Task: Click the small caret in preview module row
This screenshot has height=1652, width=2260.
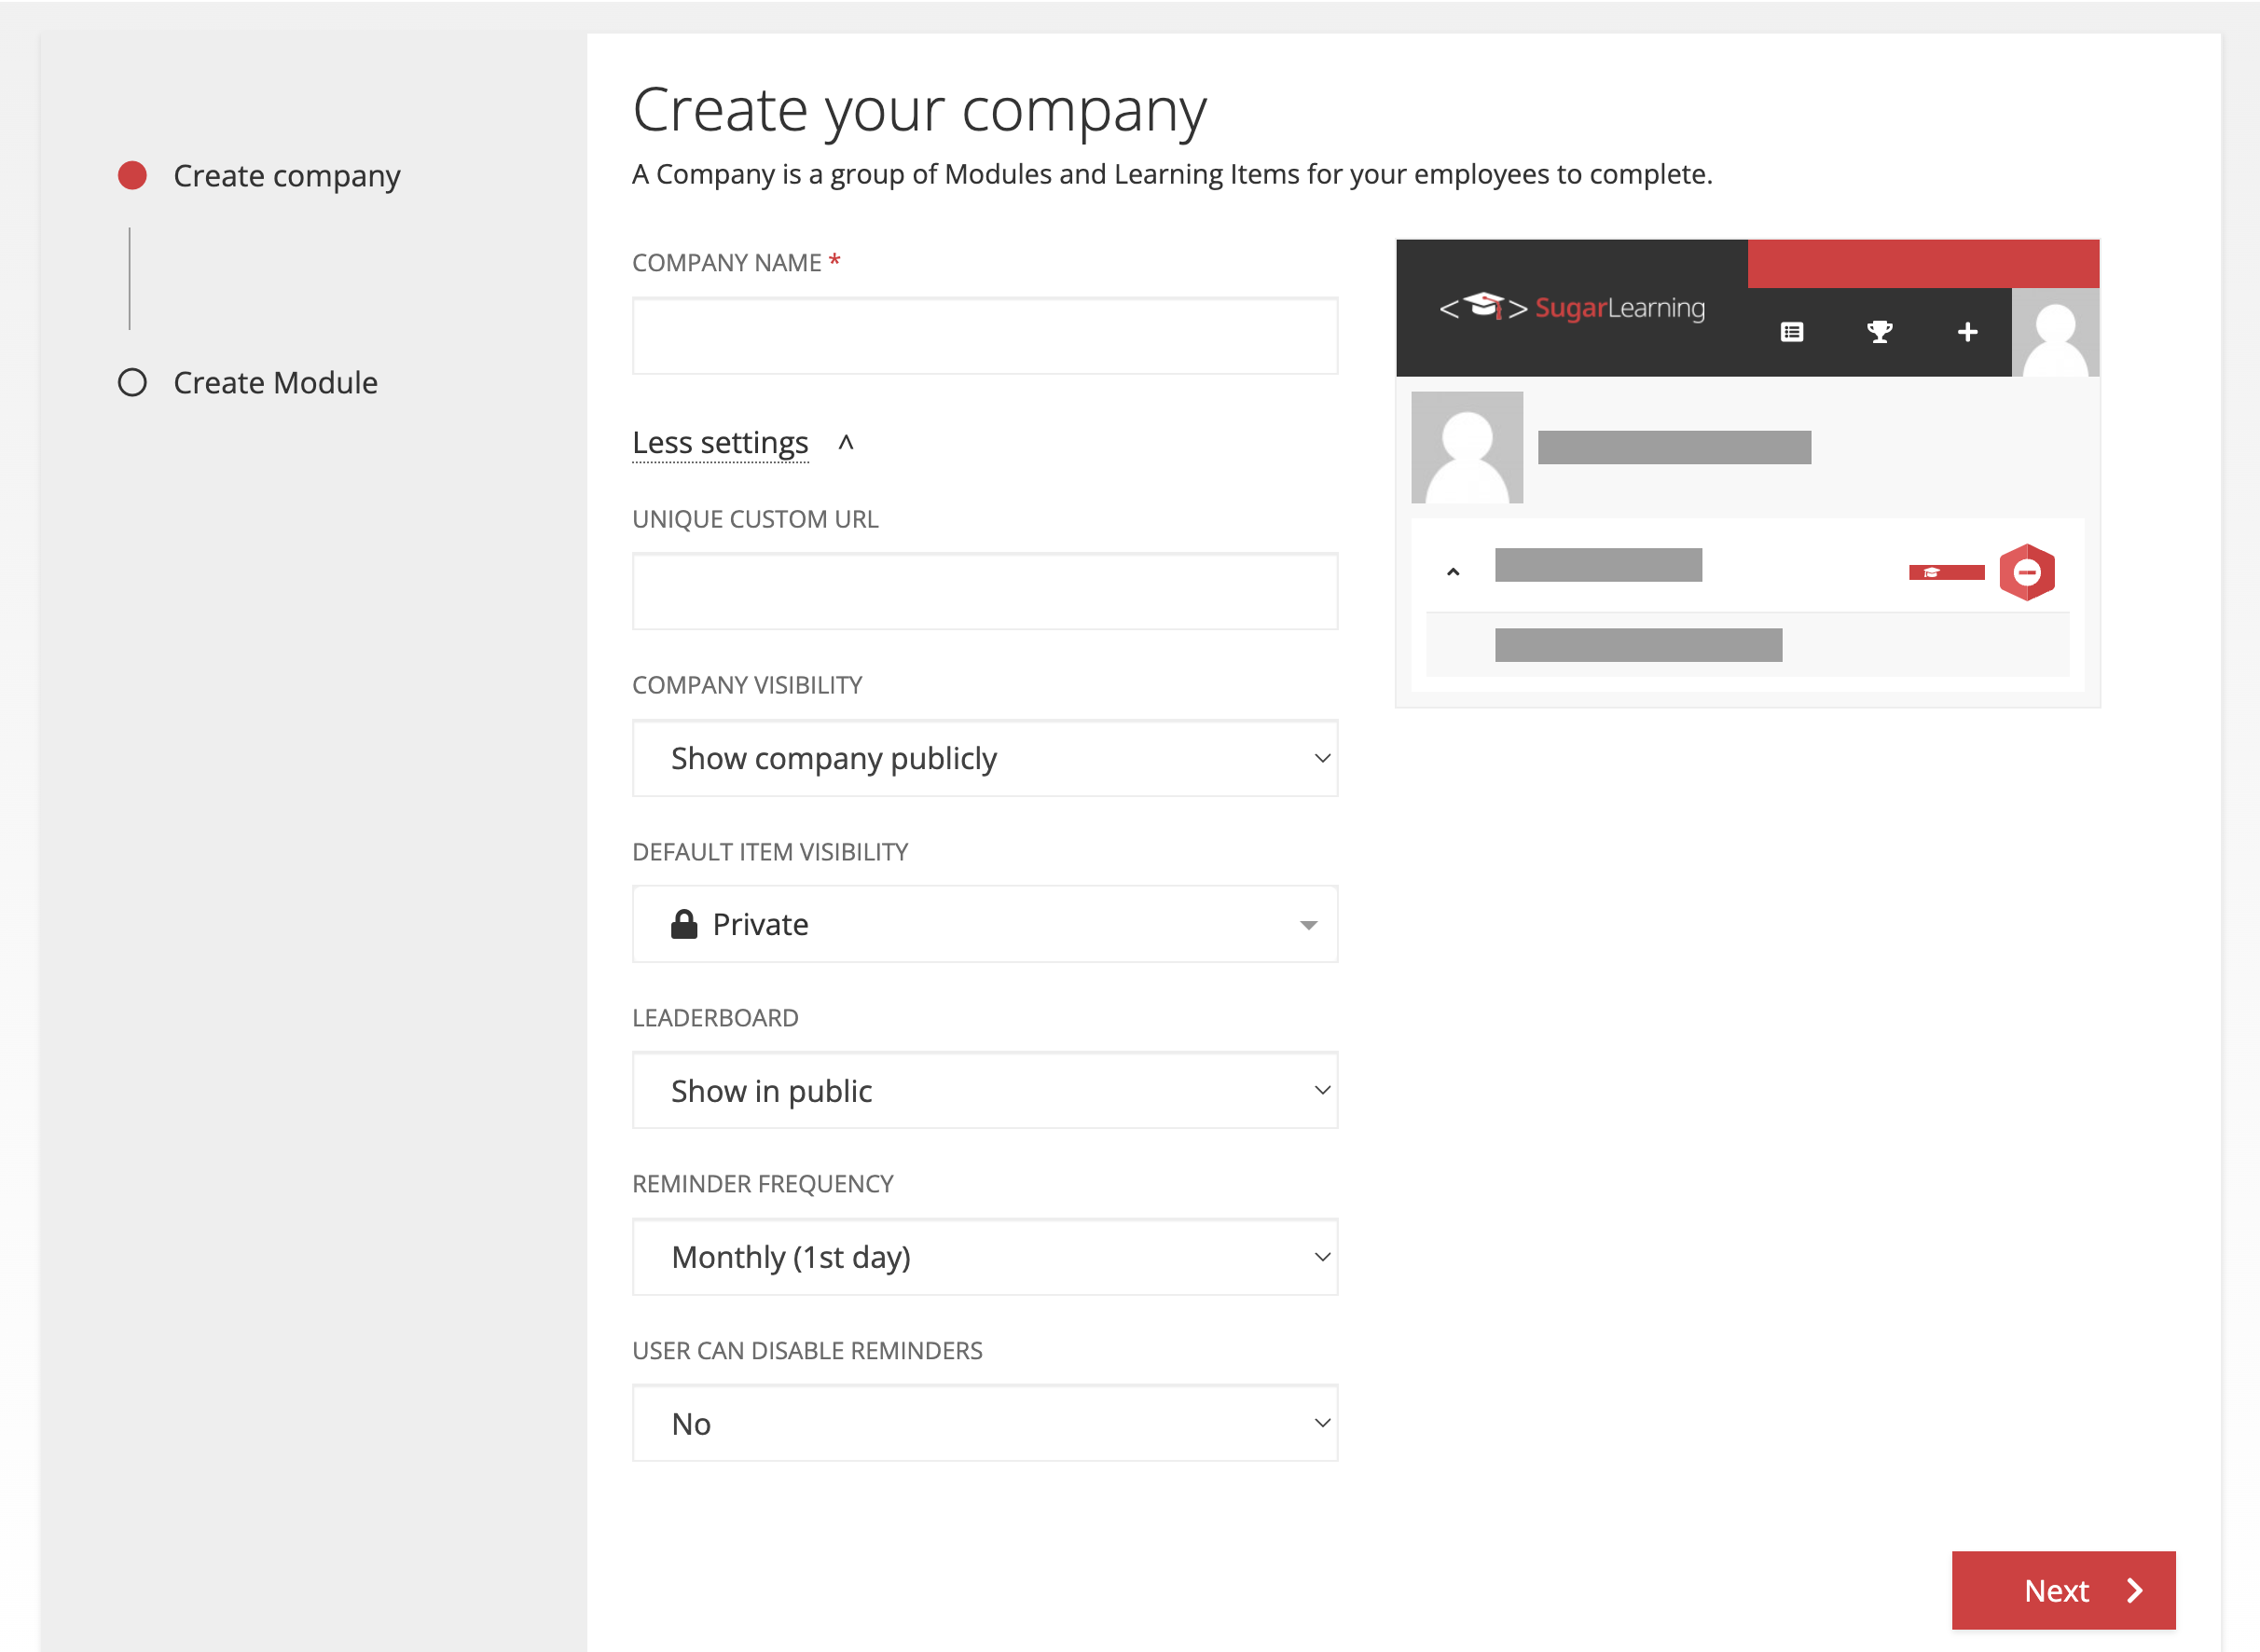Action: [x=1453, y=572]
